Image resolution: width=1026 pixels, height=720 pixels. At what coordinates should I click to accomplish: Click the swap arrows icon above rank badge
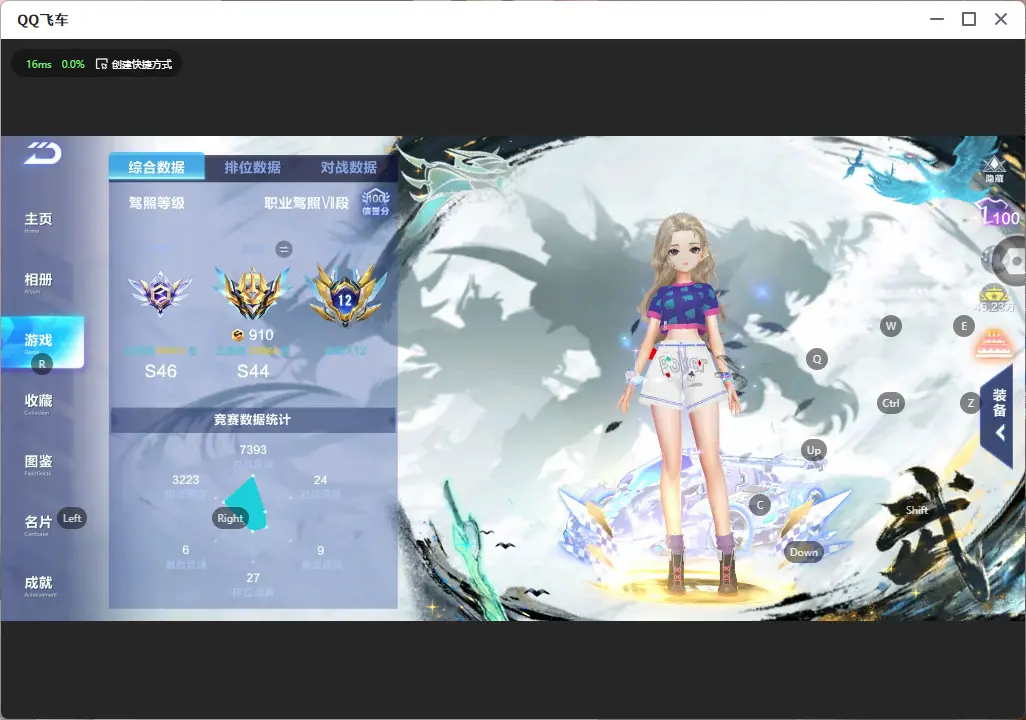click(x=283, y=249)
